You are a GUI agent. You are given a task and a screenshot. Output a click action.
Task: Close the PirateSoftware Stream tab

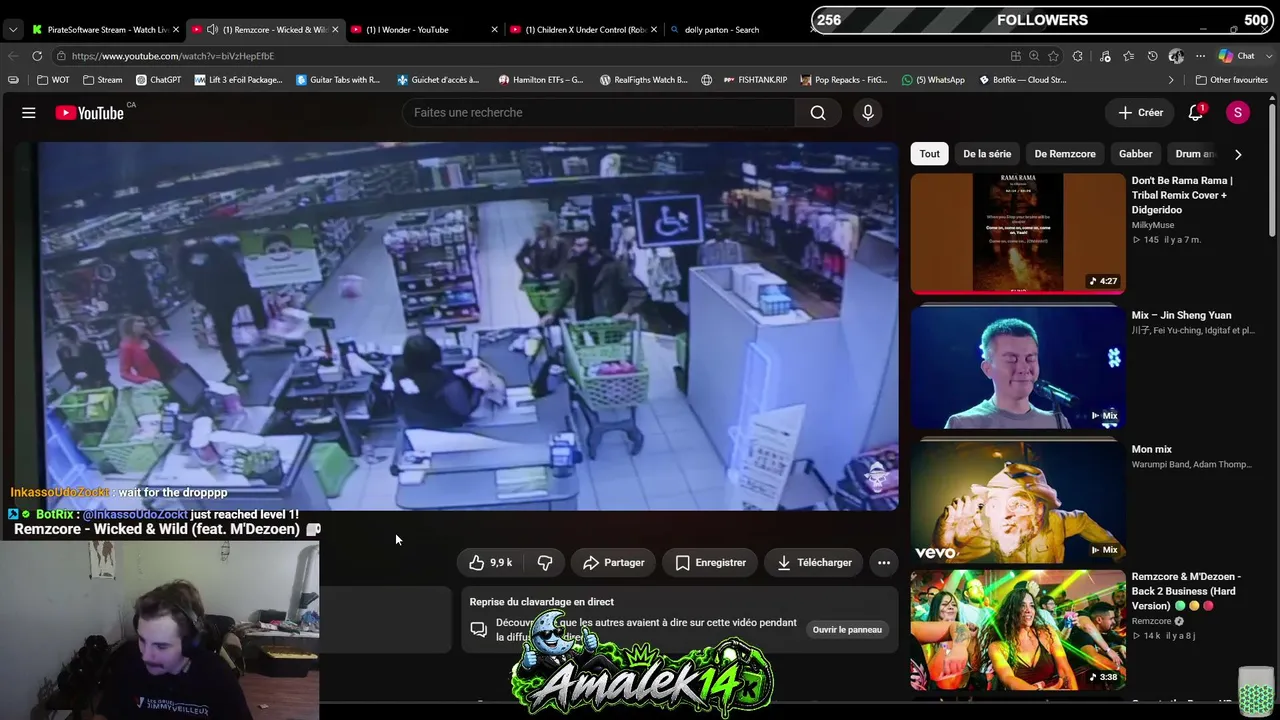(176, 30)
